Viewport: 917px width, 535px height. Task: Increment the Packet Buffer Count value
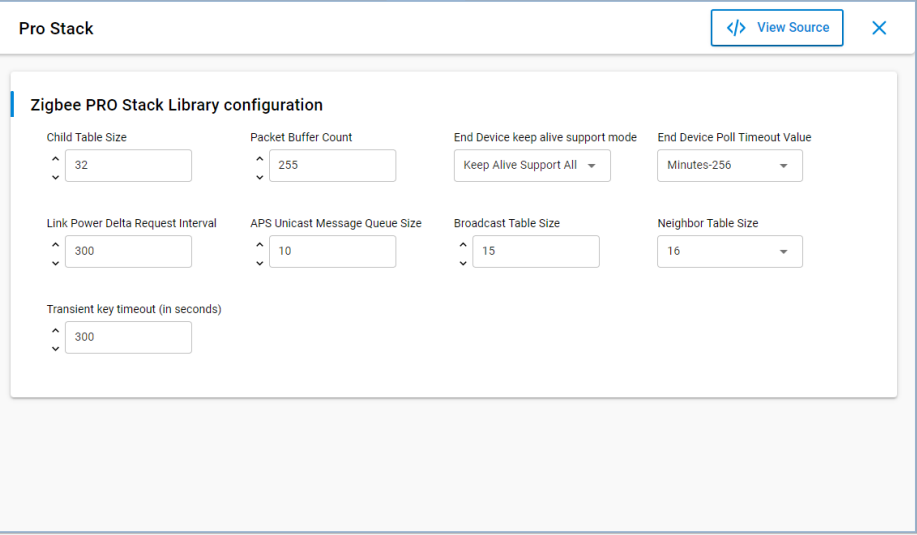[x=259, y=158]
